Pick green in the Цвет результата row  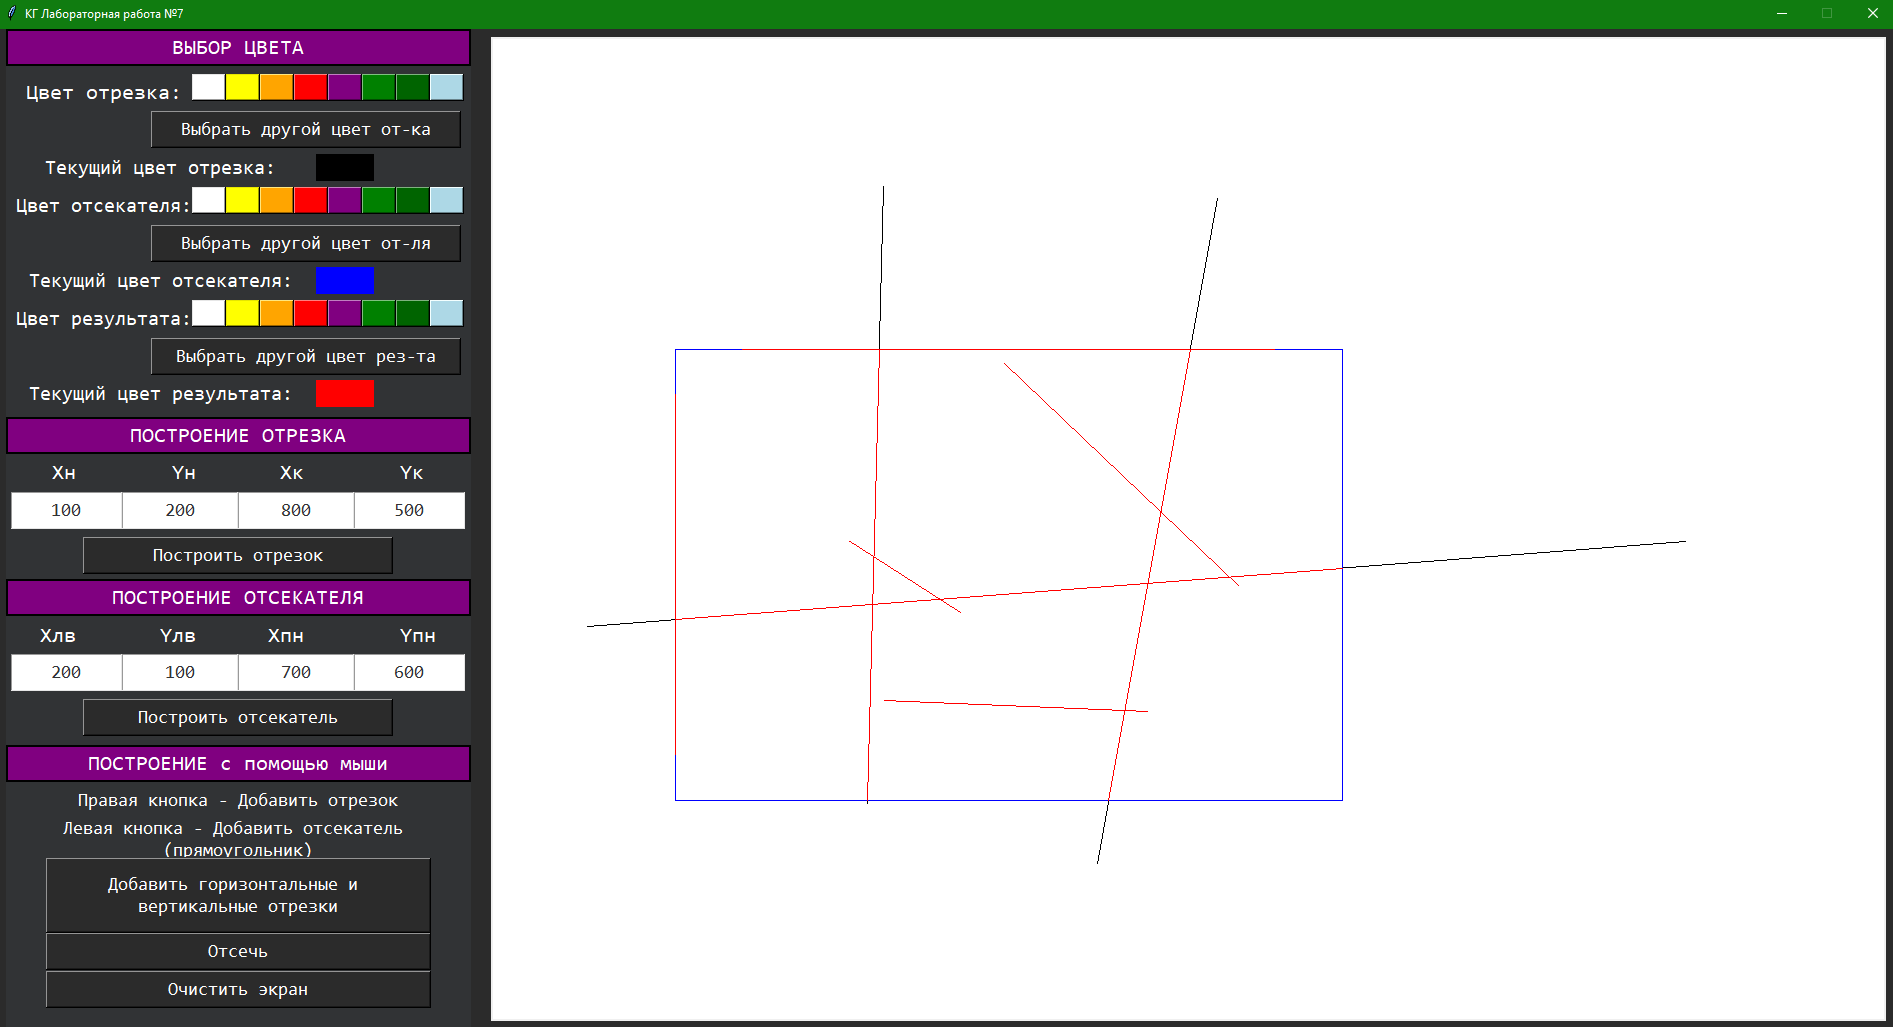pyautogui.click(x=378, y=314)
